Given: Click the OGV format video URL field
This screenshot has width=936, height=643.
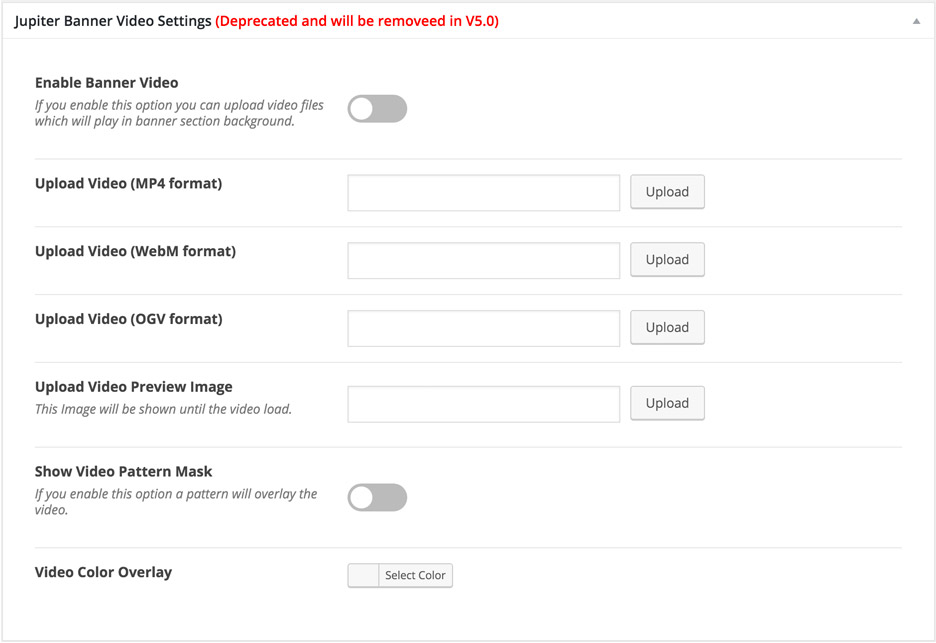Looking at the screenshot, I should coord(484,328).
